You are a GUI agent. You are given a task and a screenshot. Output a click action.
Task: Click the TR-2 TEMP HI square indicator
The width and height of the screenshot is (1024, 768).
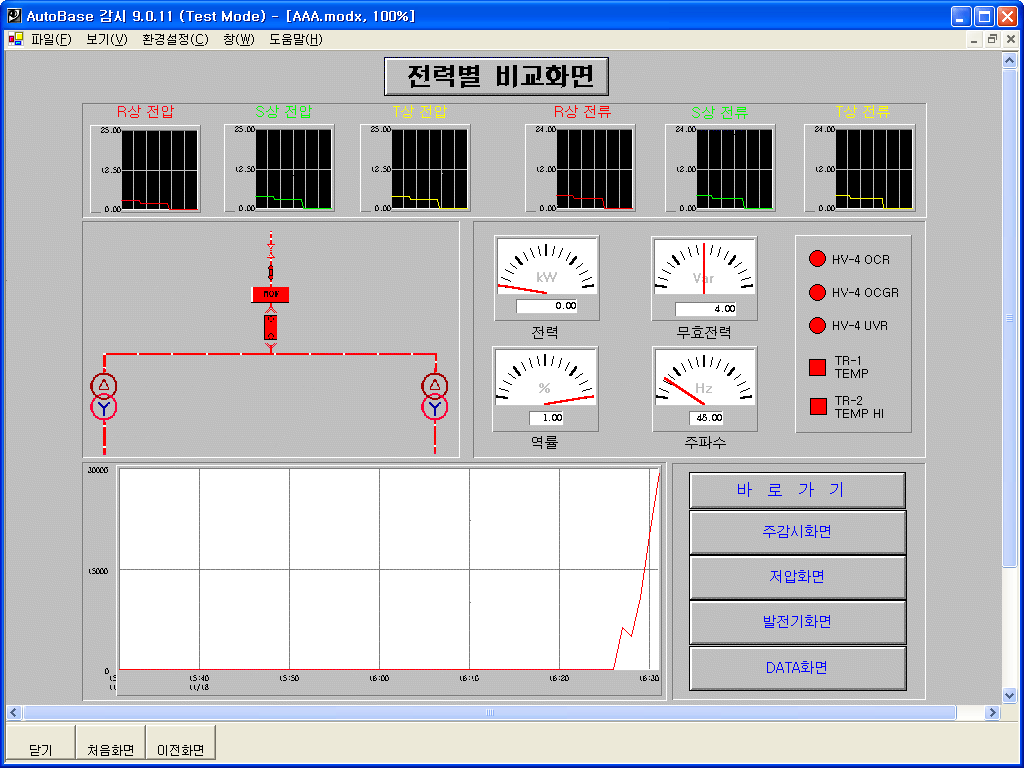[x=818, y=407]
